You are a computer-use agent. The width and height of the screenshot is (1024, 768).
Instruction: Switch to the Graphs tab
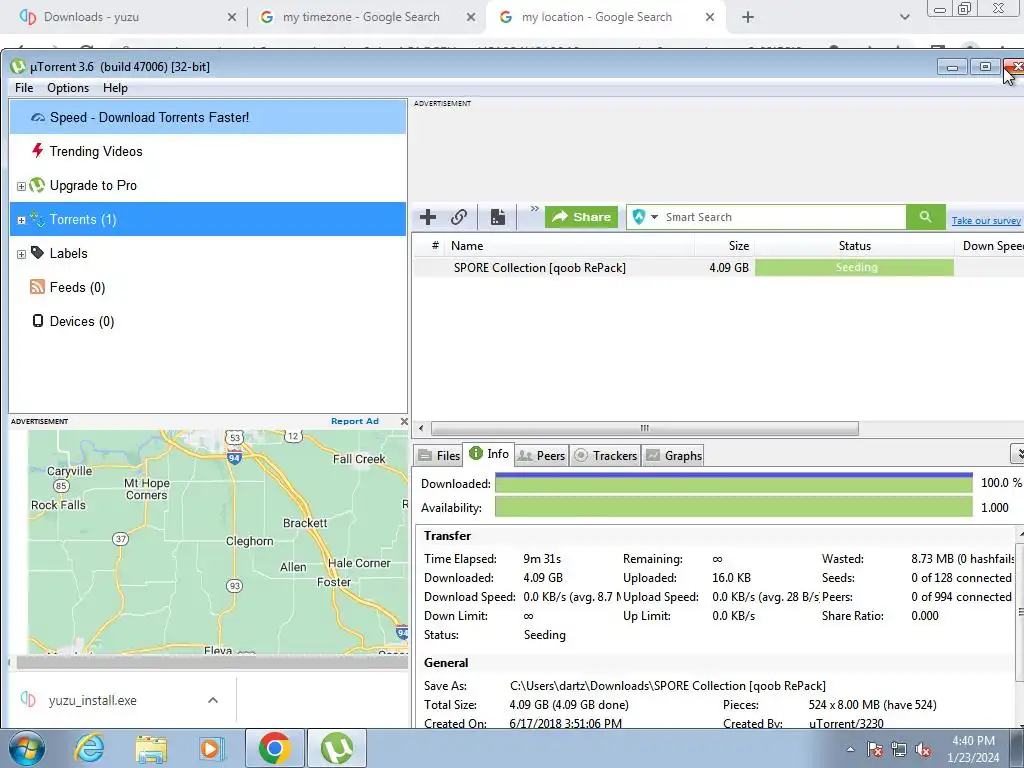(673, 456)
